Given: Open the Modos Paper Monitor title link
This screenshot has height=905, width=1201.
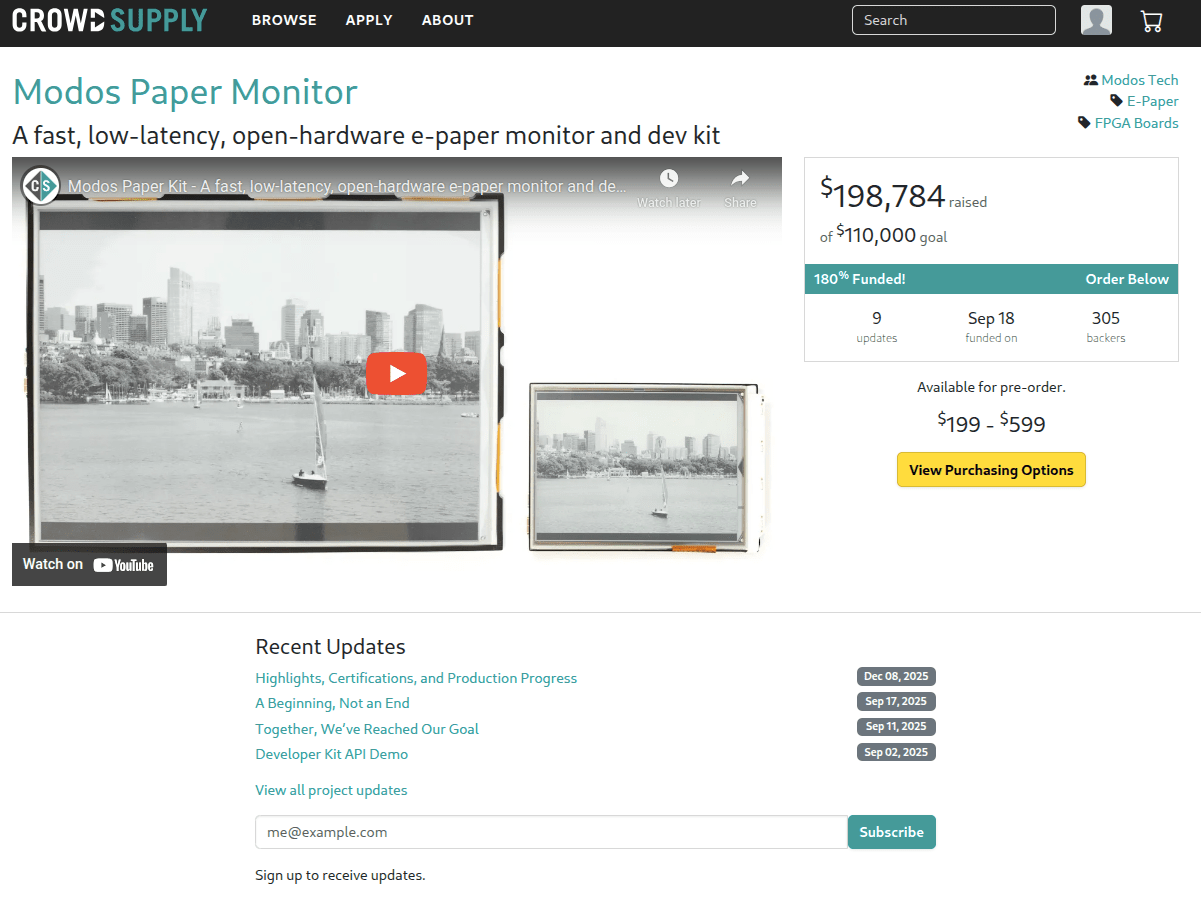Looking at the screenshot, I should pyautogui.click(x=185, y=92).
